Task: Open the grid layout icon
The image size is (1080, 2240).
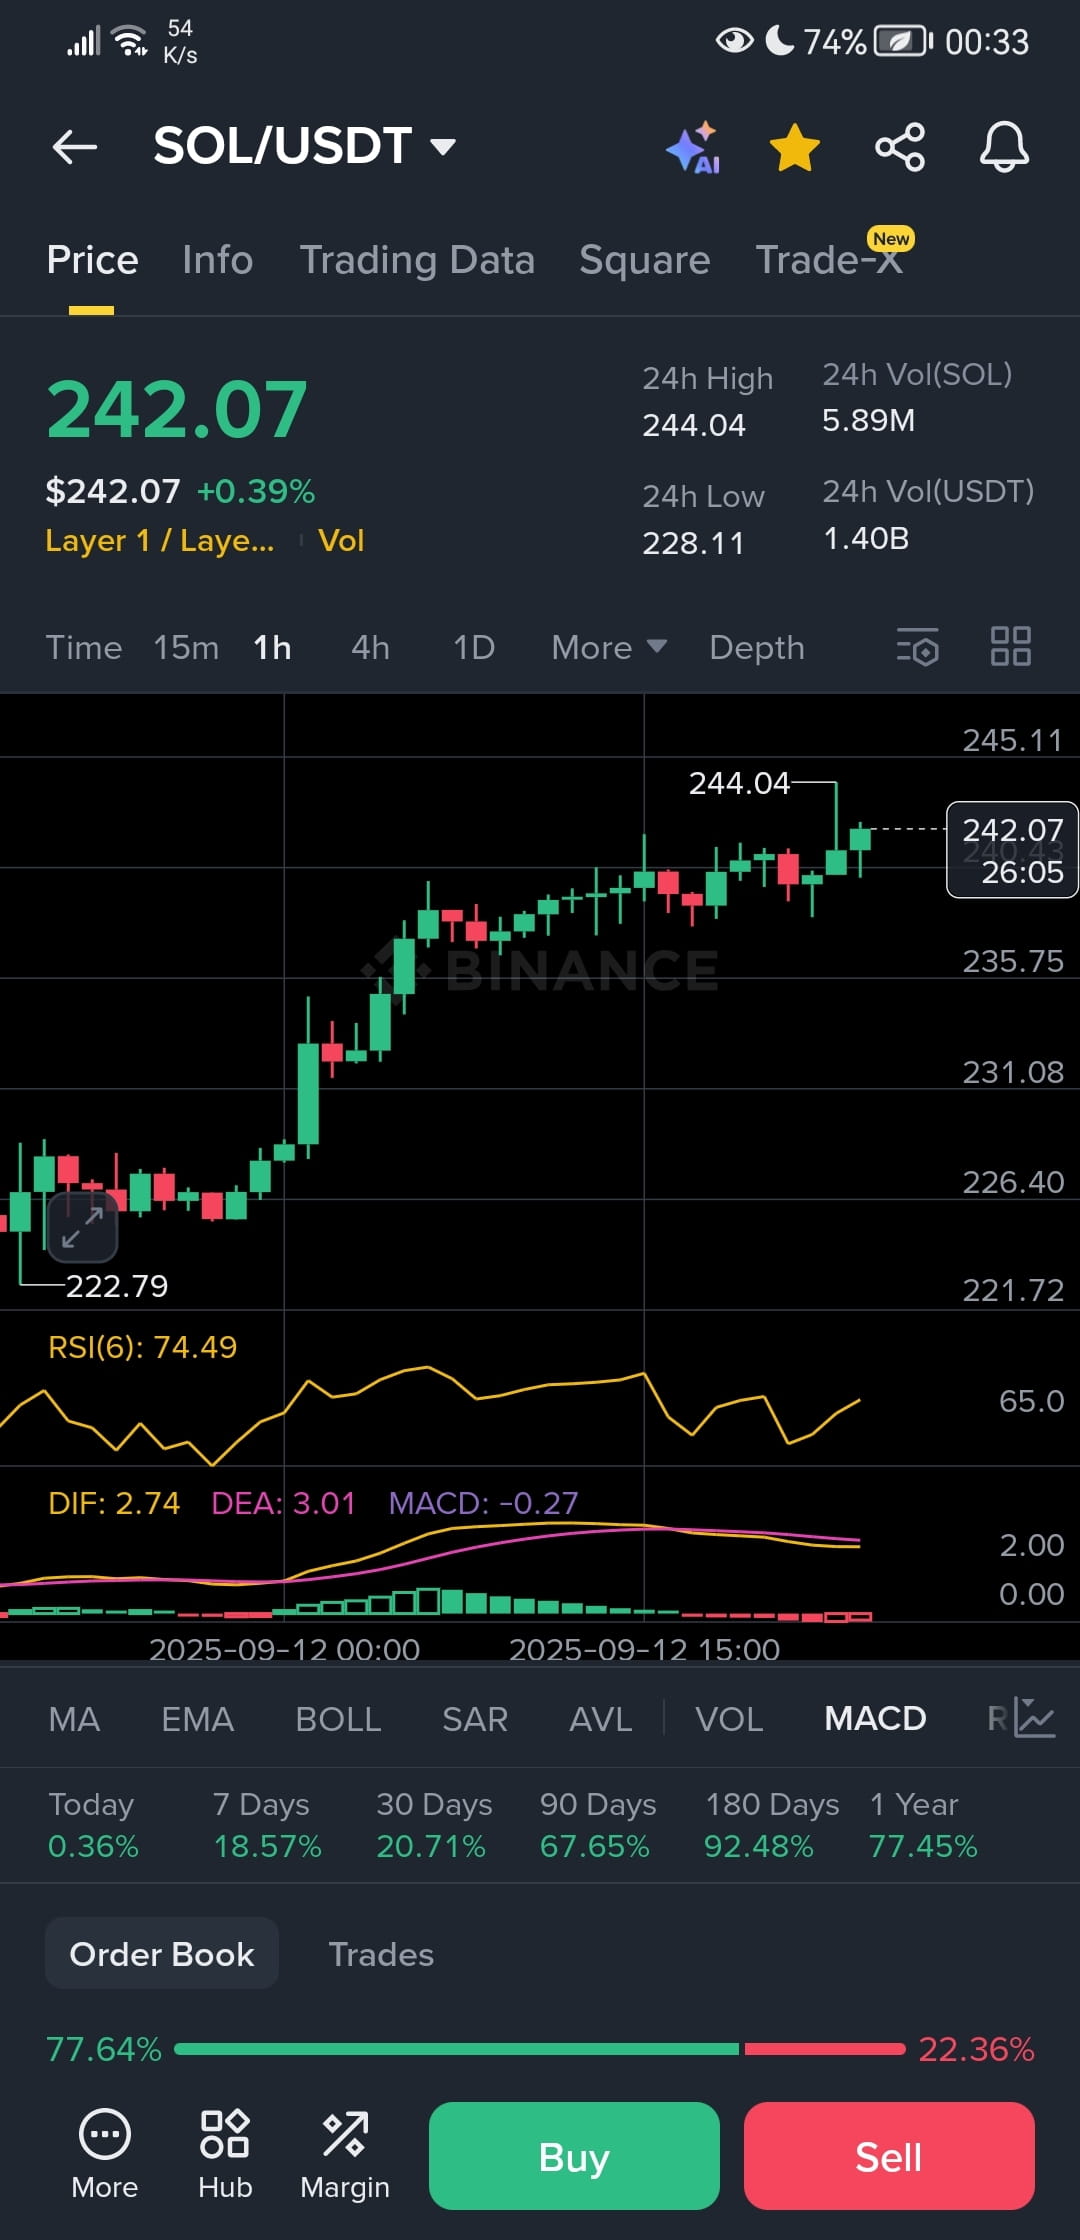Action: coord(1011,646)
